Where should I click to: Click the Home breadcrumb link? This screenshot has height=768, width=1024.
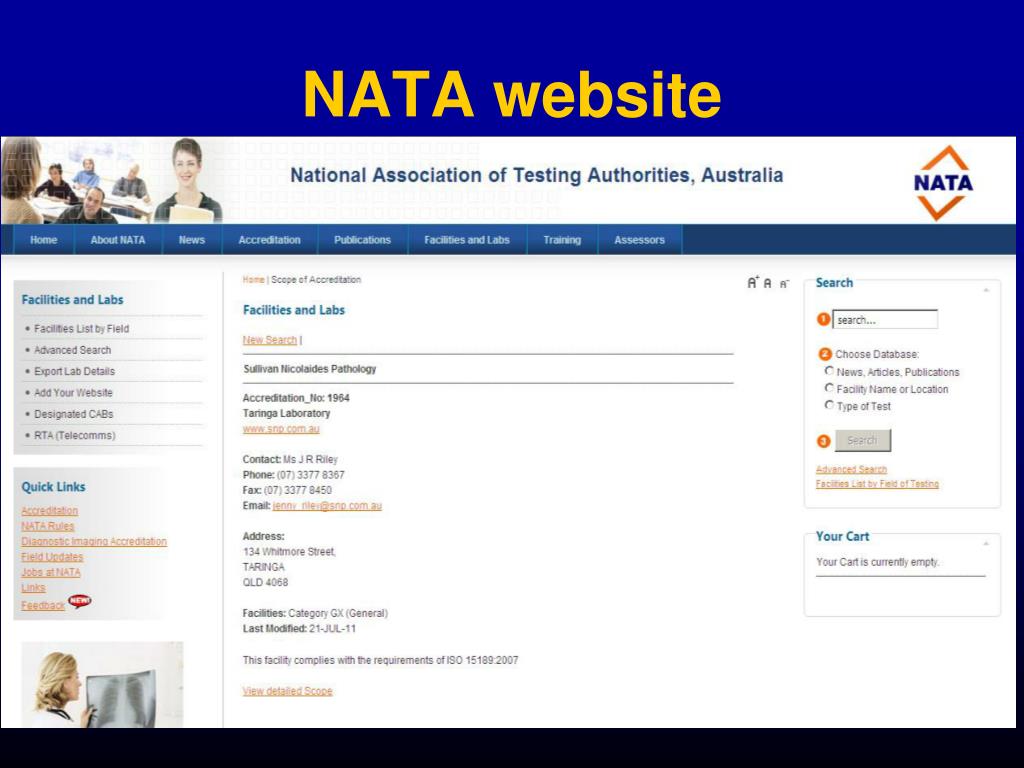click(253, 280)
